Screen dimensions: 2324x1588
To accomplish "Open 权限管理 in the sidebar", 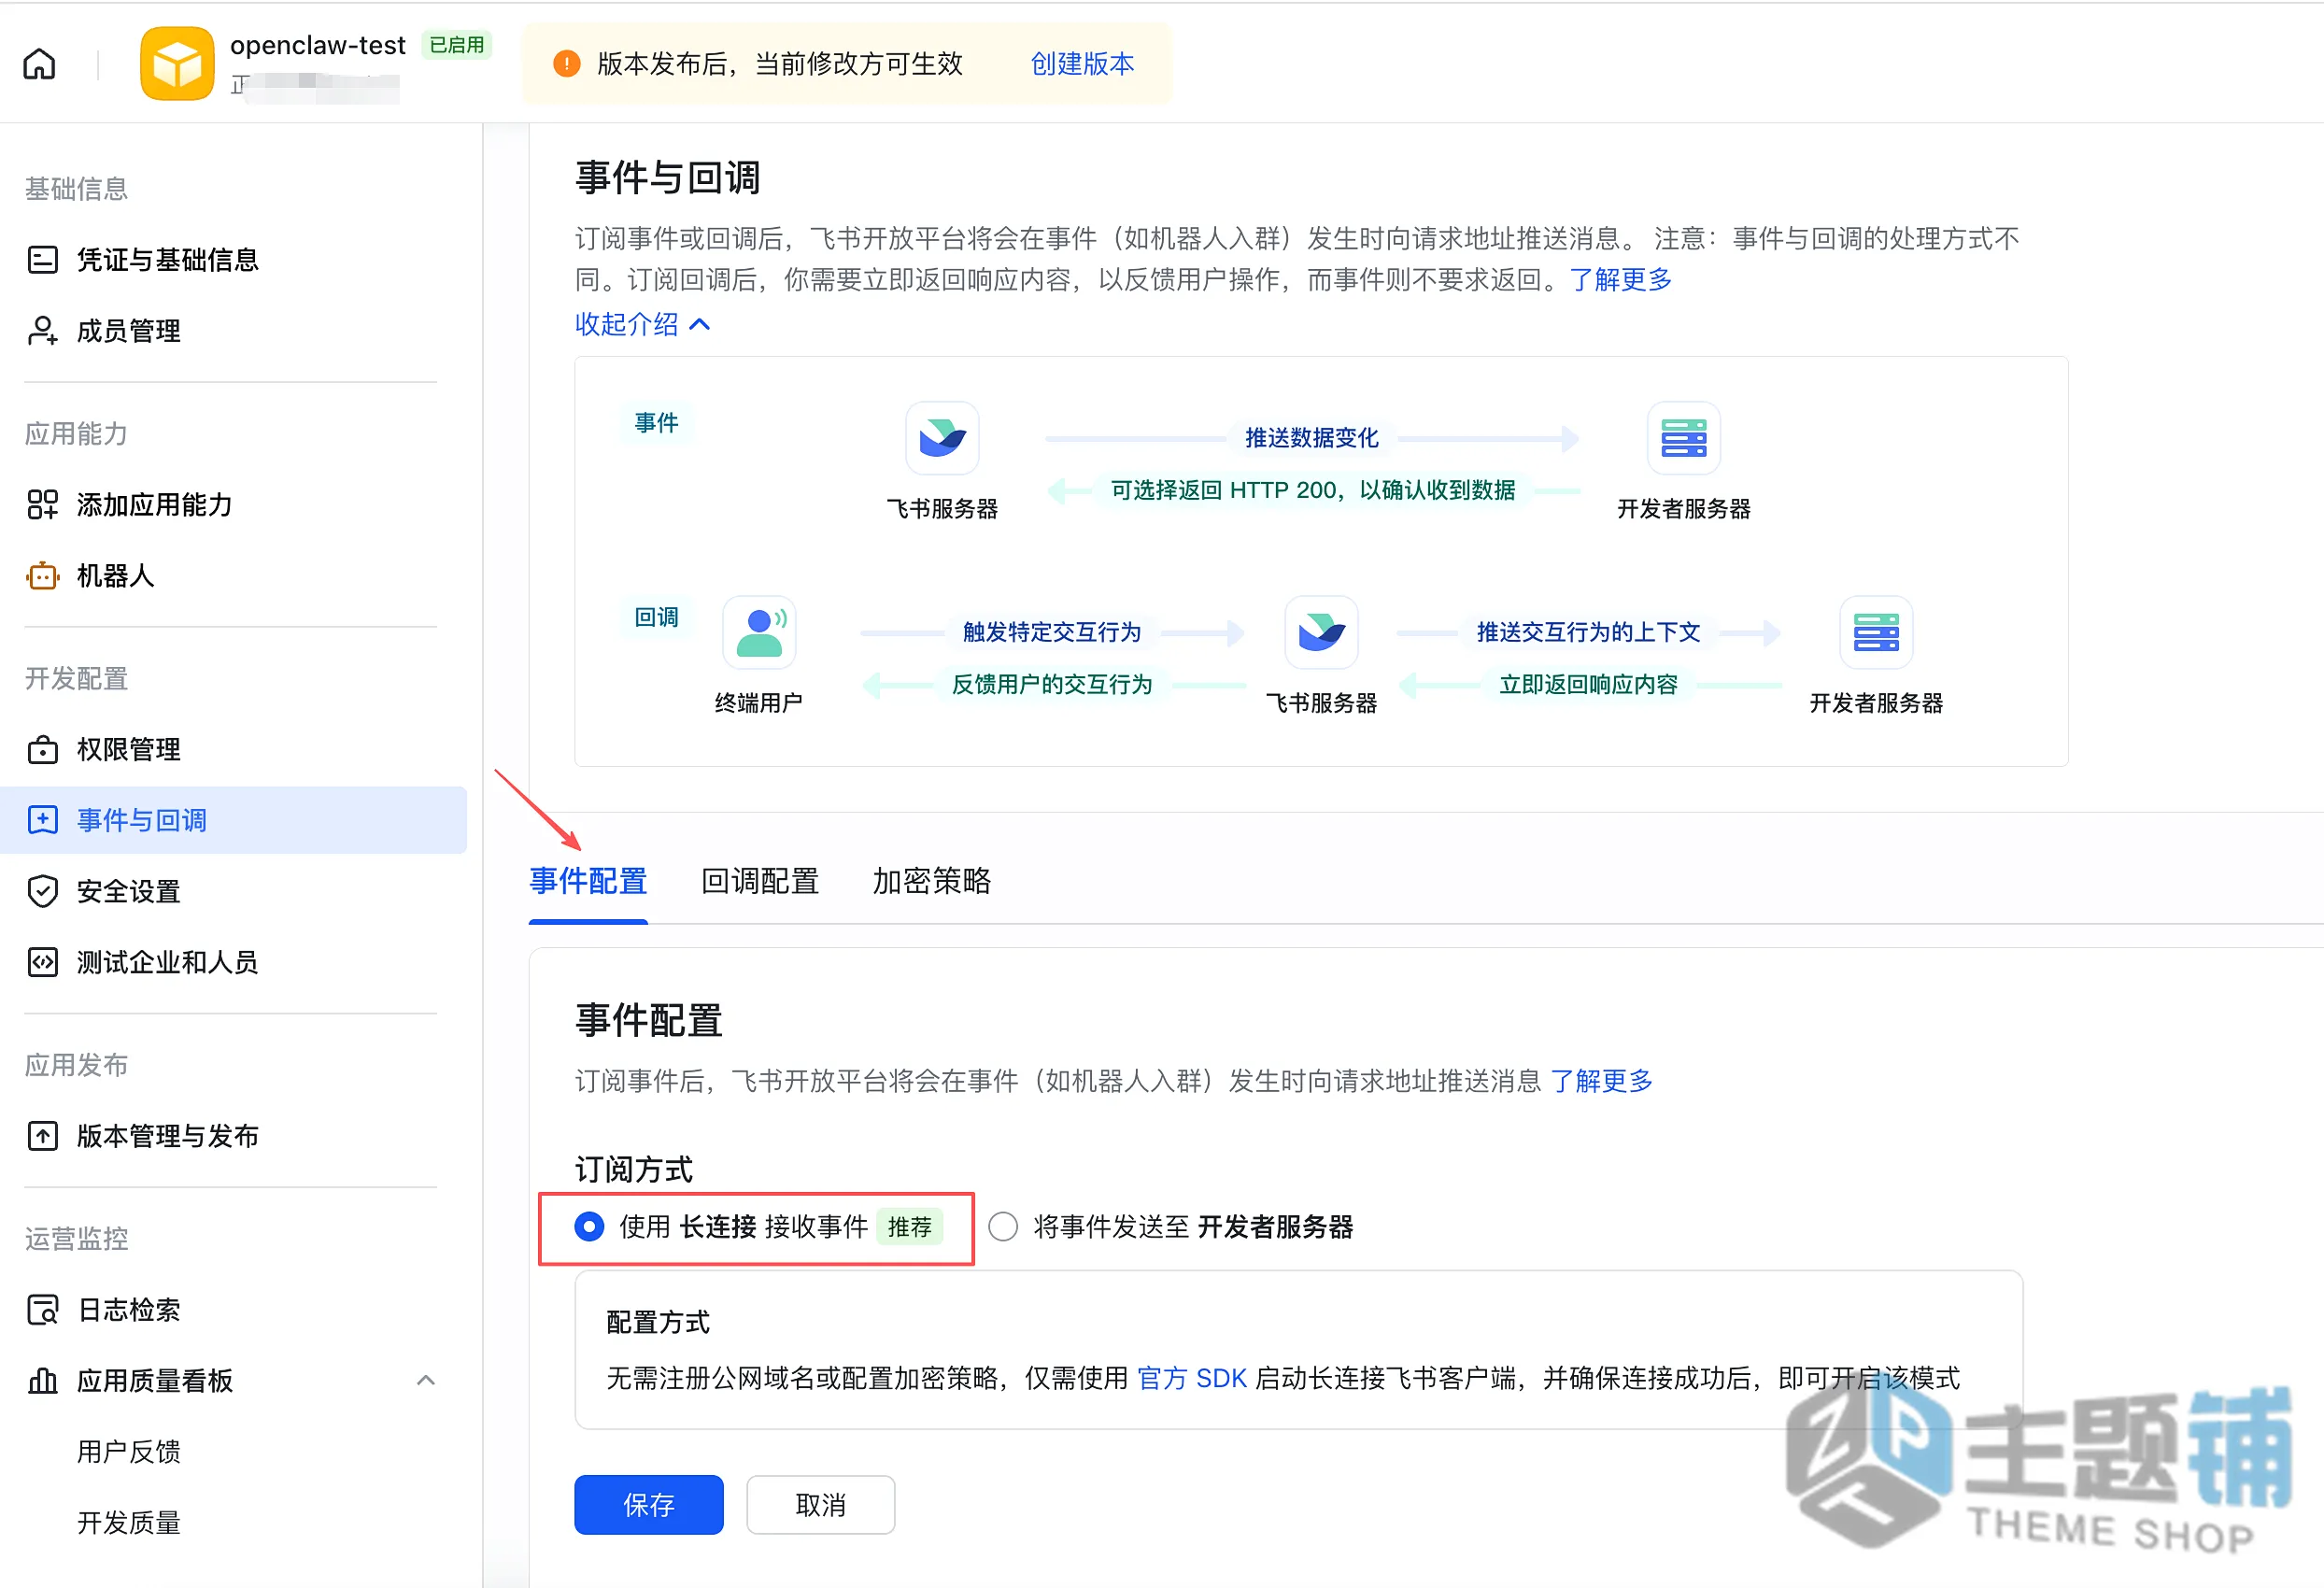I will 129,750.
